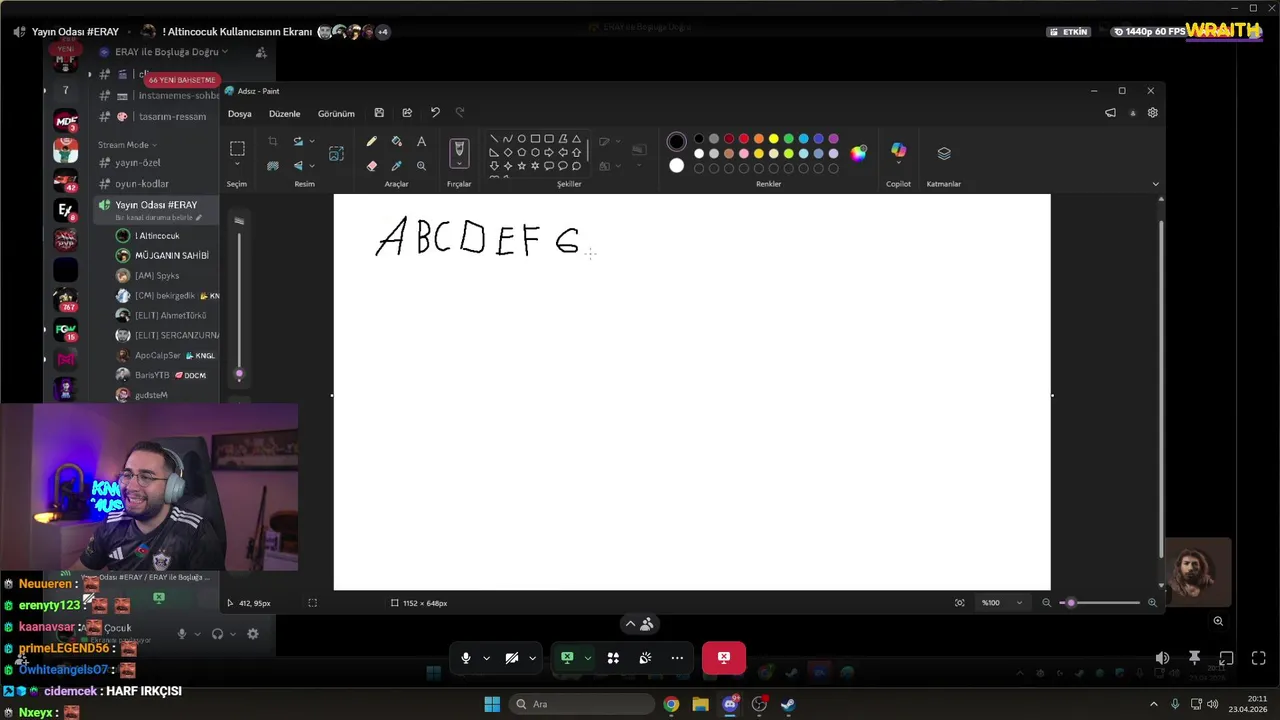Select the Magnifier tool
1280x720 pixels.
pos(421,166)
